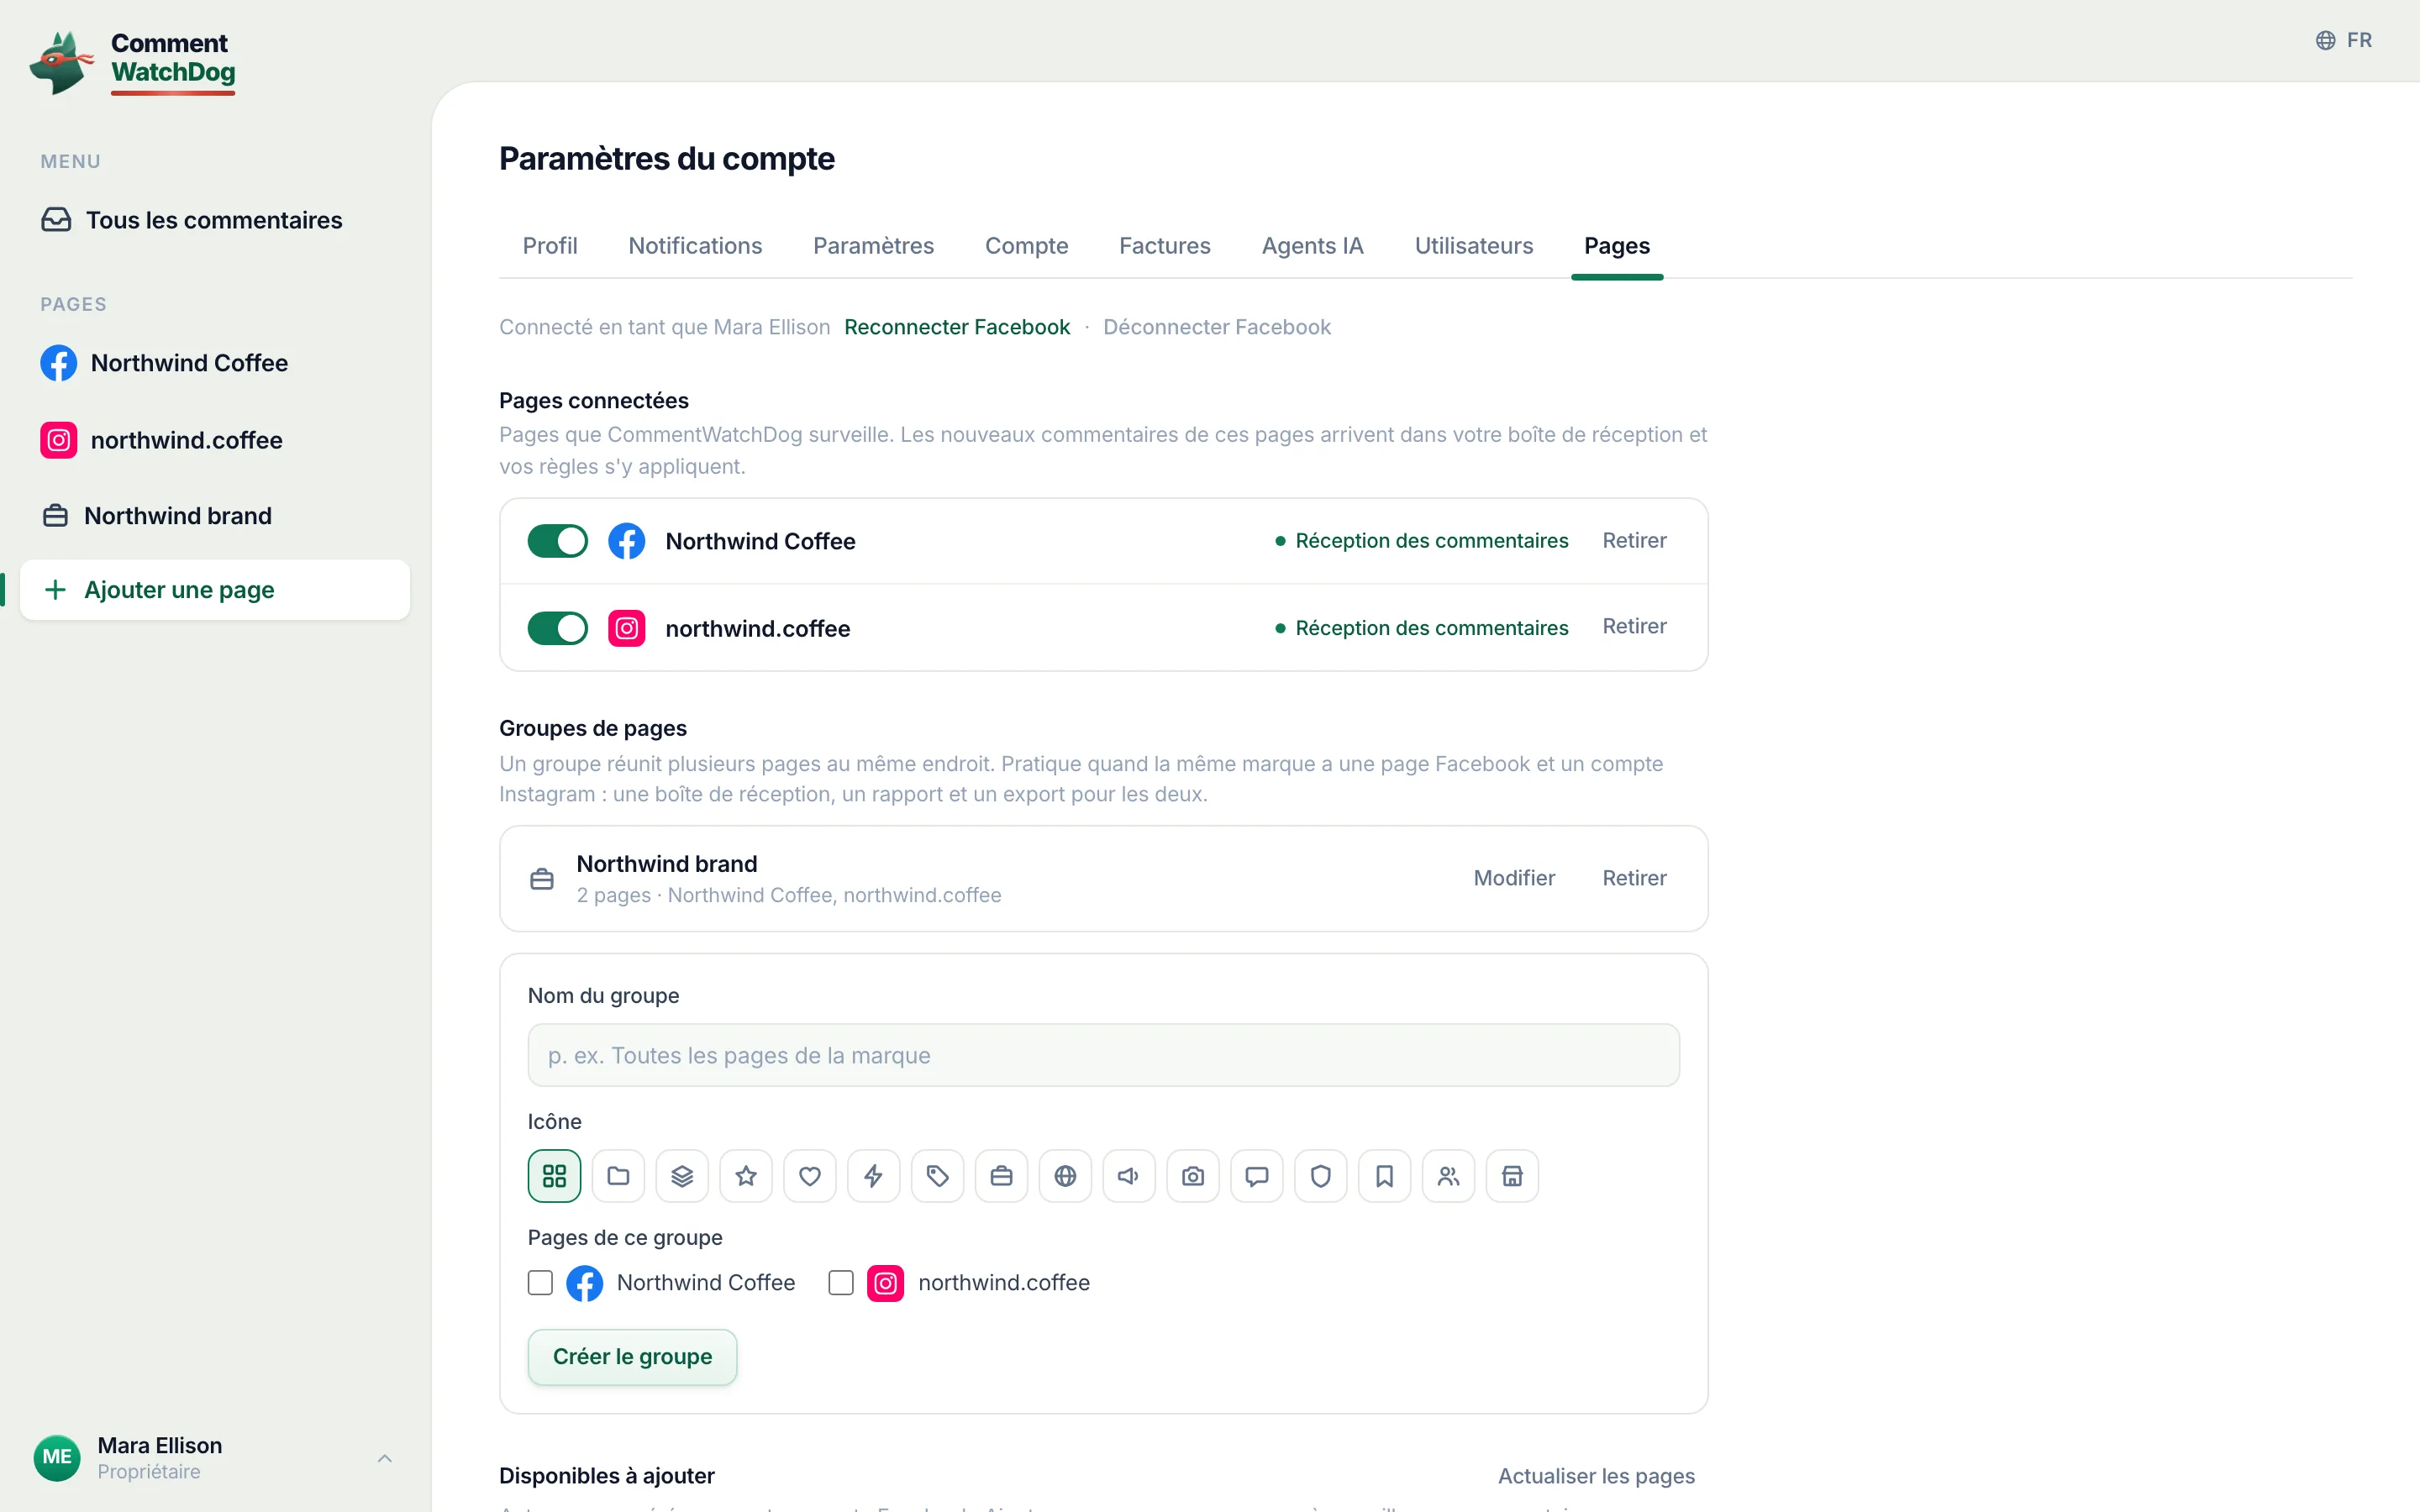Click the CommentWatchDog dog logo
Image resolution: width=2420 pixels, height=1512 pixels.
pos(62,62)
